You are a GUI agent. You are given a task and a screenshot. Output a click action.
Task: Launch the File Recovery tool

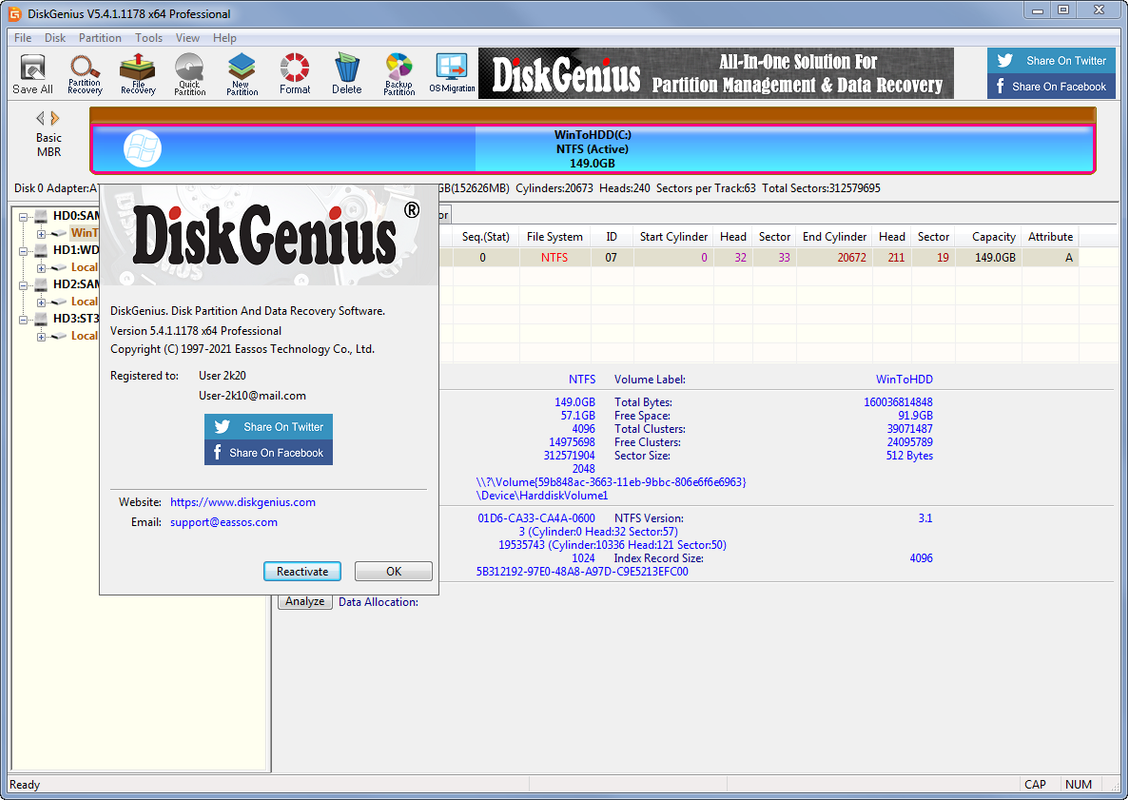137,74
